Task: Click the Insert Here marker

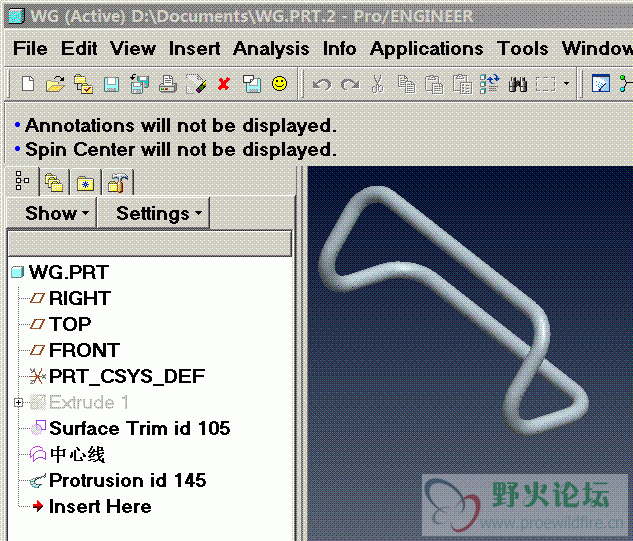Action: tap(100, 506)
